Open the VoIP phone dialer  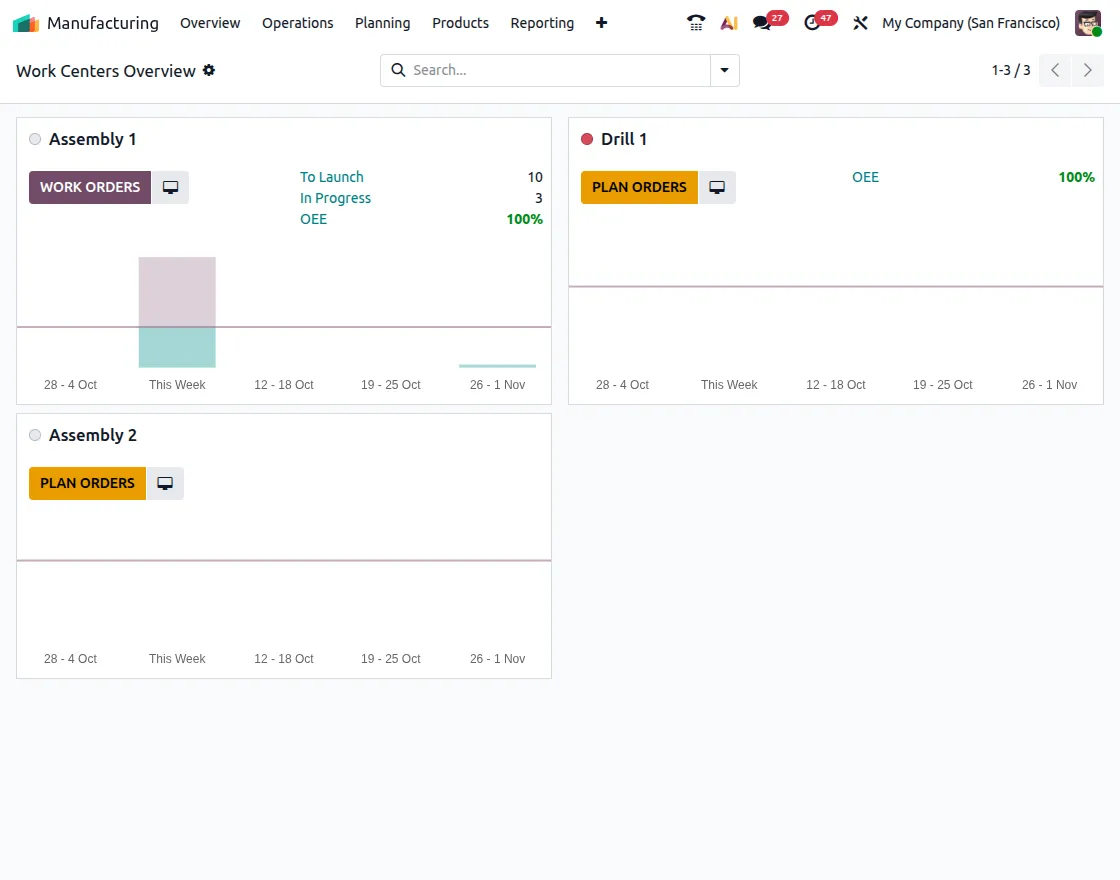click(695, 22)
